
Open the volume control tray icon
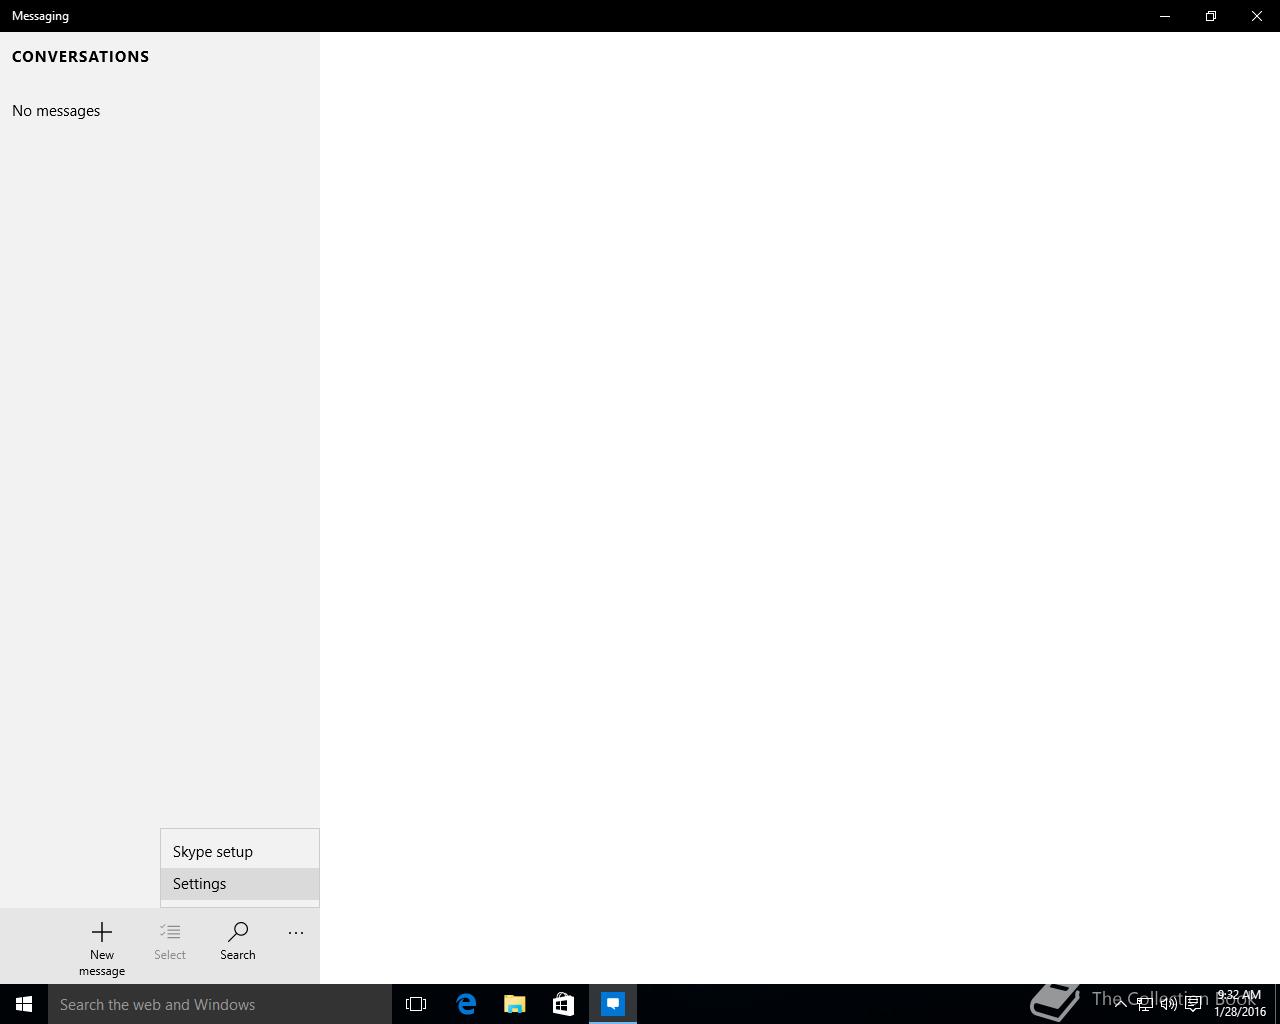(x=1169, y=1004)
